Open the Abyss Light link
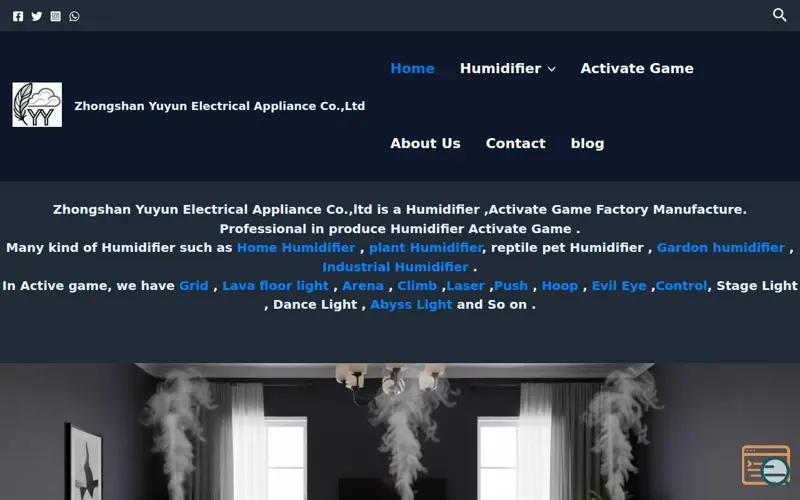Image resolution: width=800 pixels, height=500 pixels. click(411, 305)
